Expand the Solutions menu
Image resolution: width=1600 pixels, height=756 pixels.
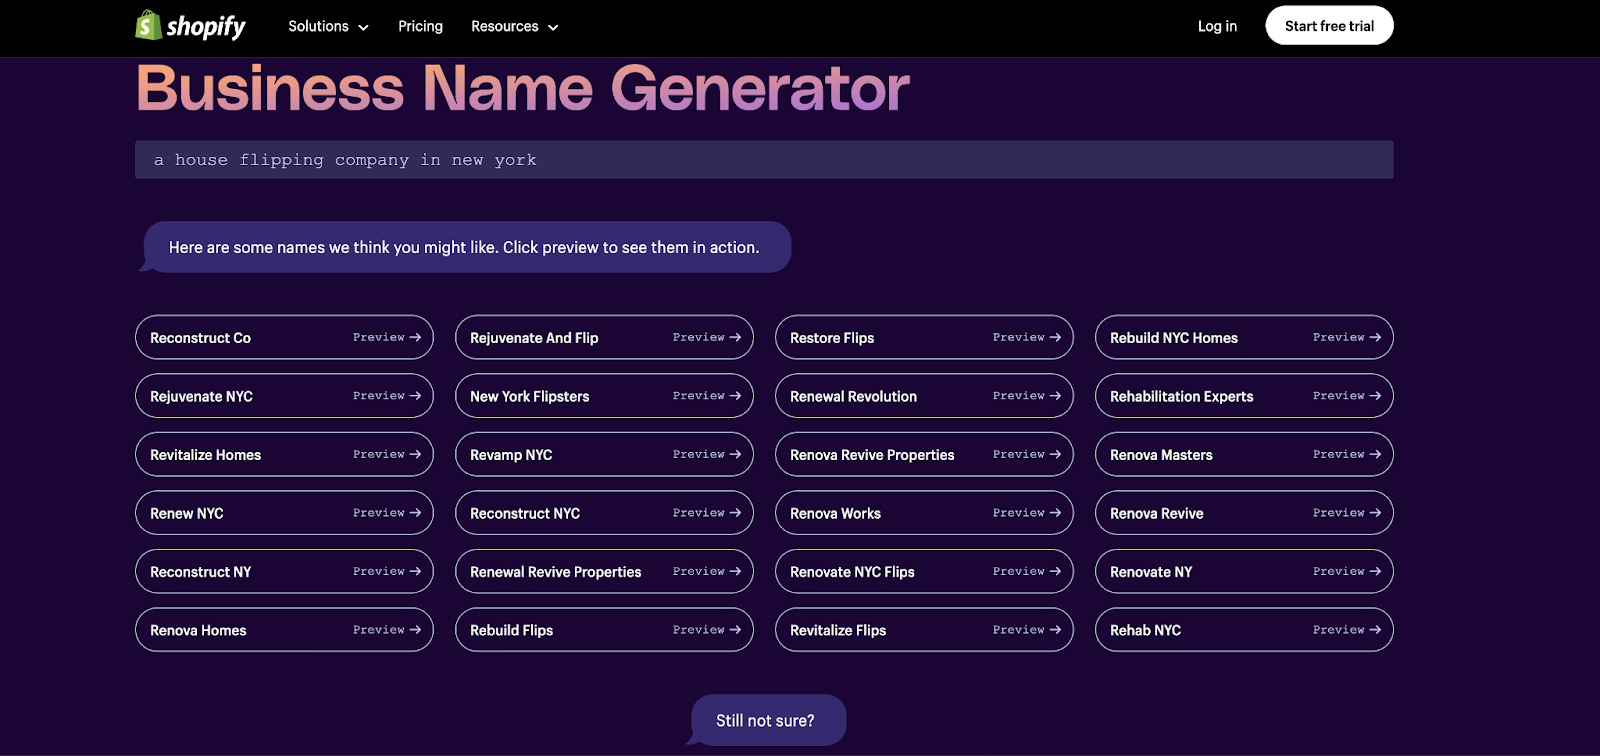tap(328, 26)
